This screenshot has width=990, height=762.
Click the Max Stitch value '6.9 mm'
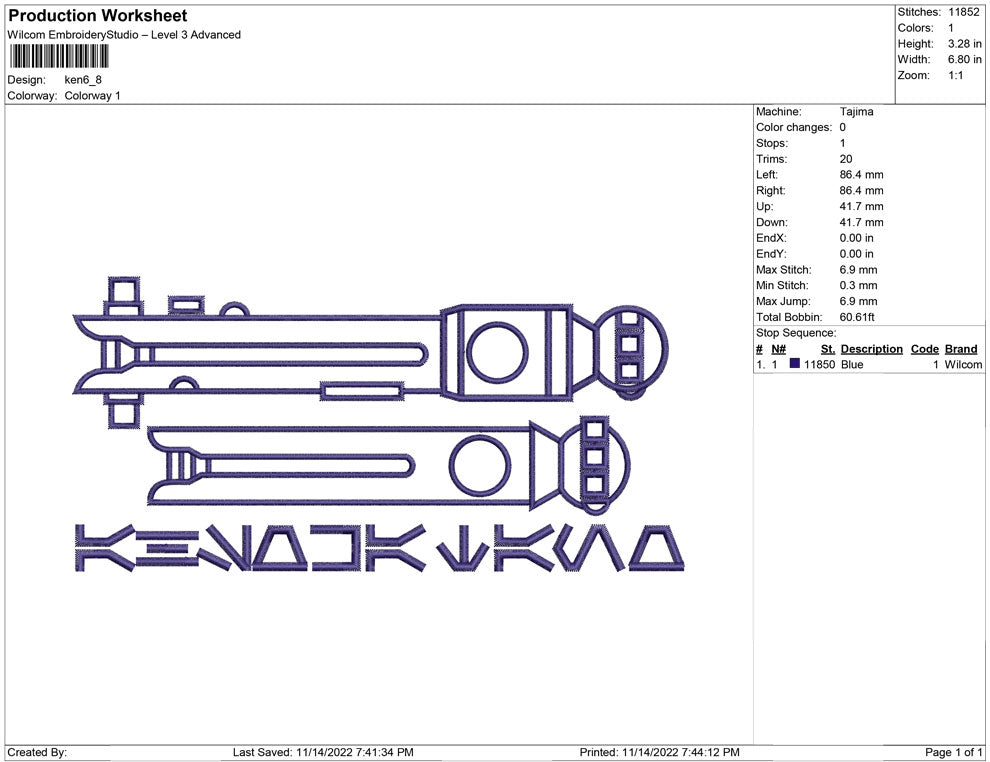tap(858, 270)
